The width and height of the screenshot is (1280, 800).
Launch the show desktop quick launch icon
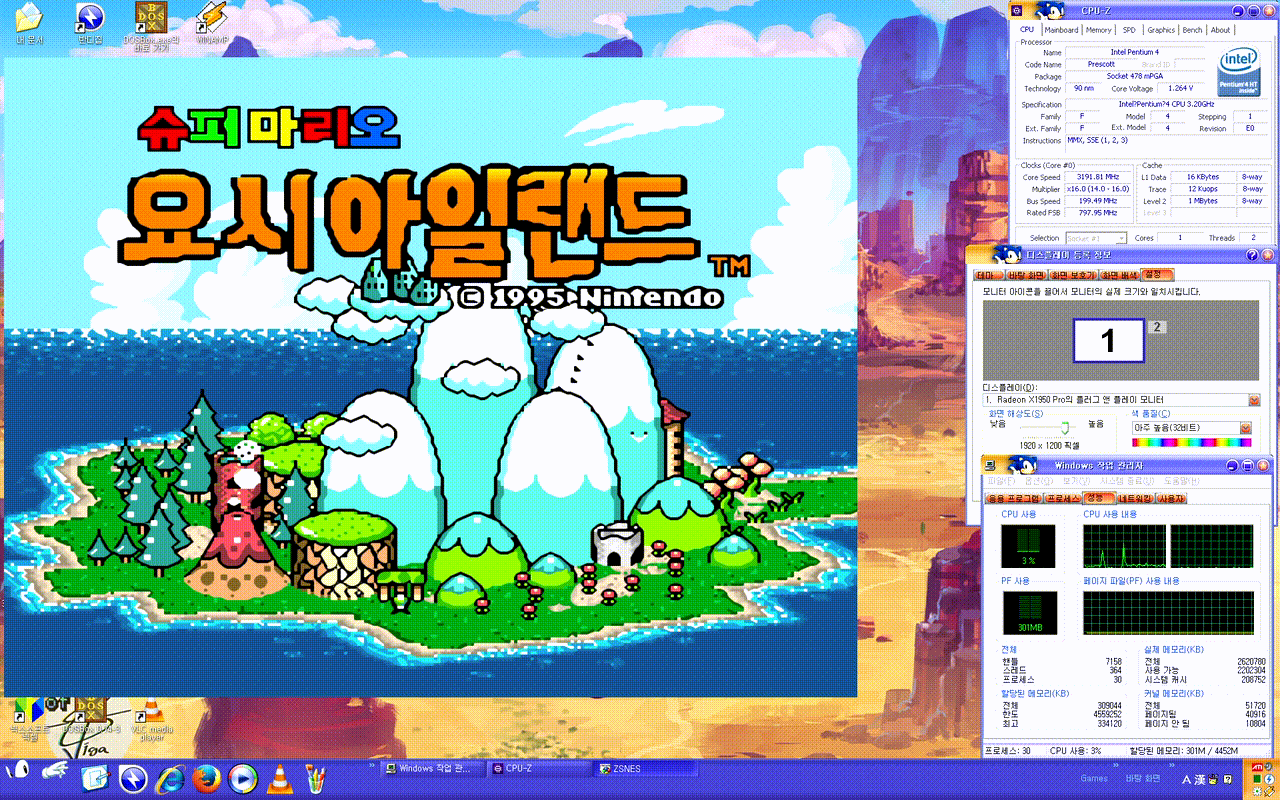pos(95,777)
